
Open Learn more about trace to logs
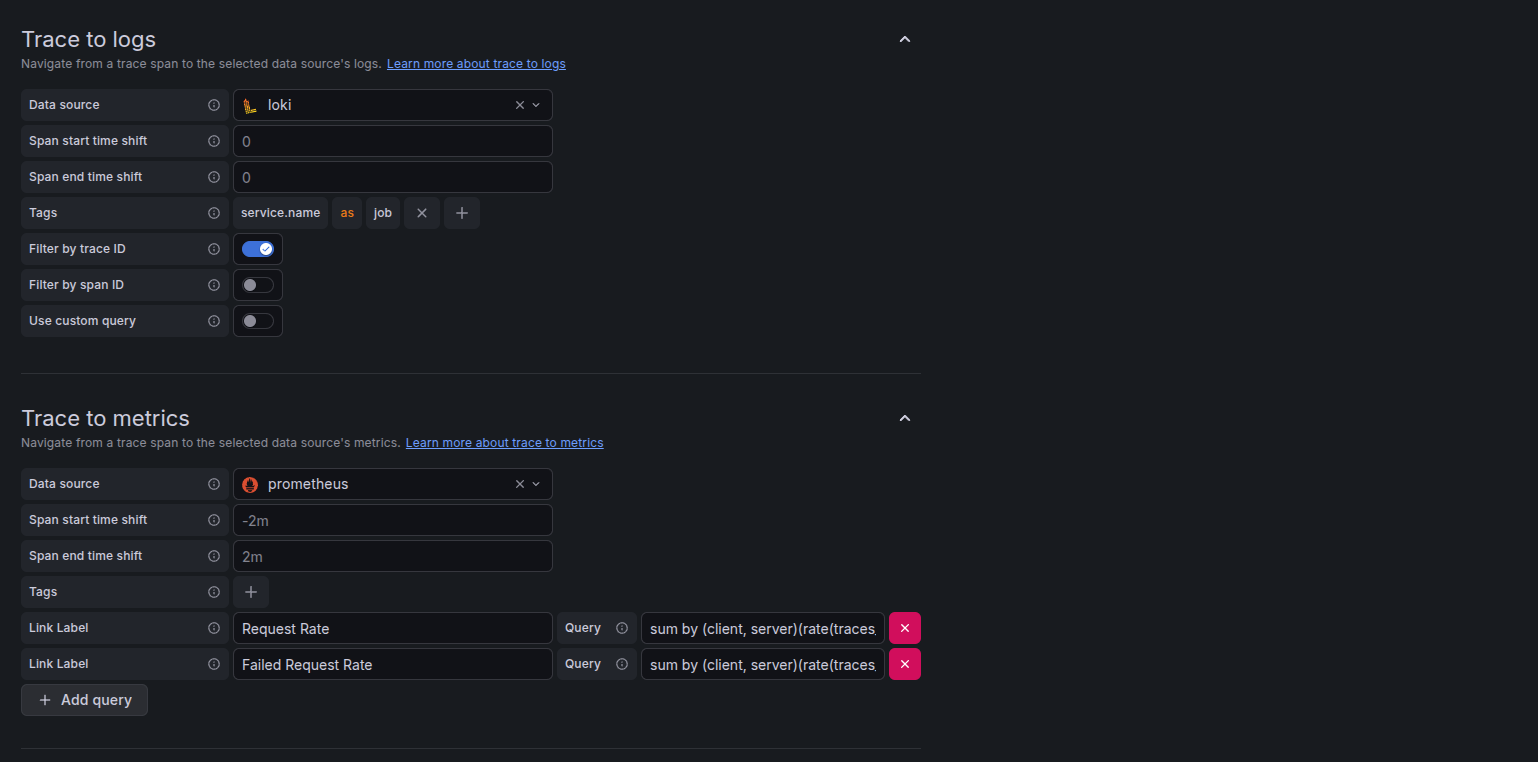point(476,63)
